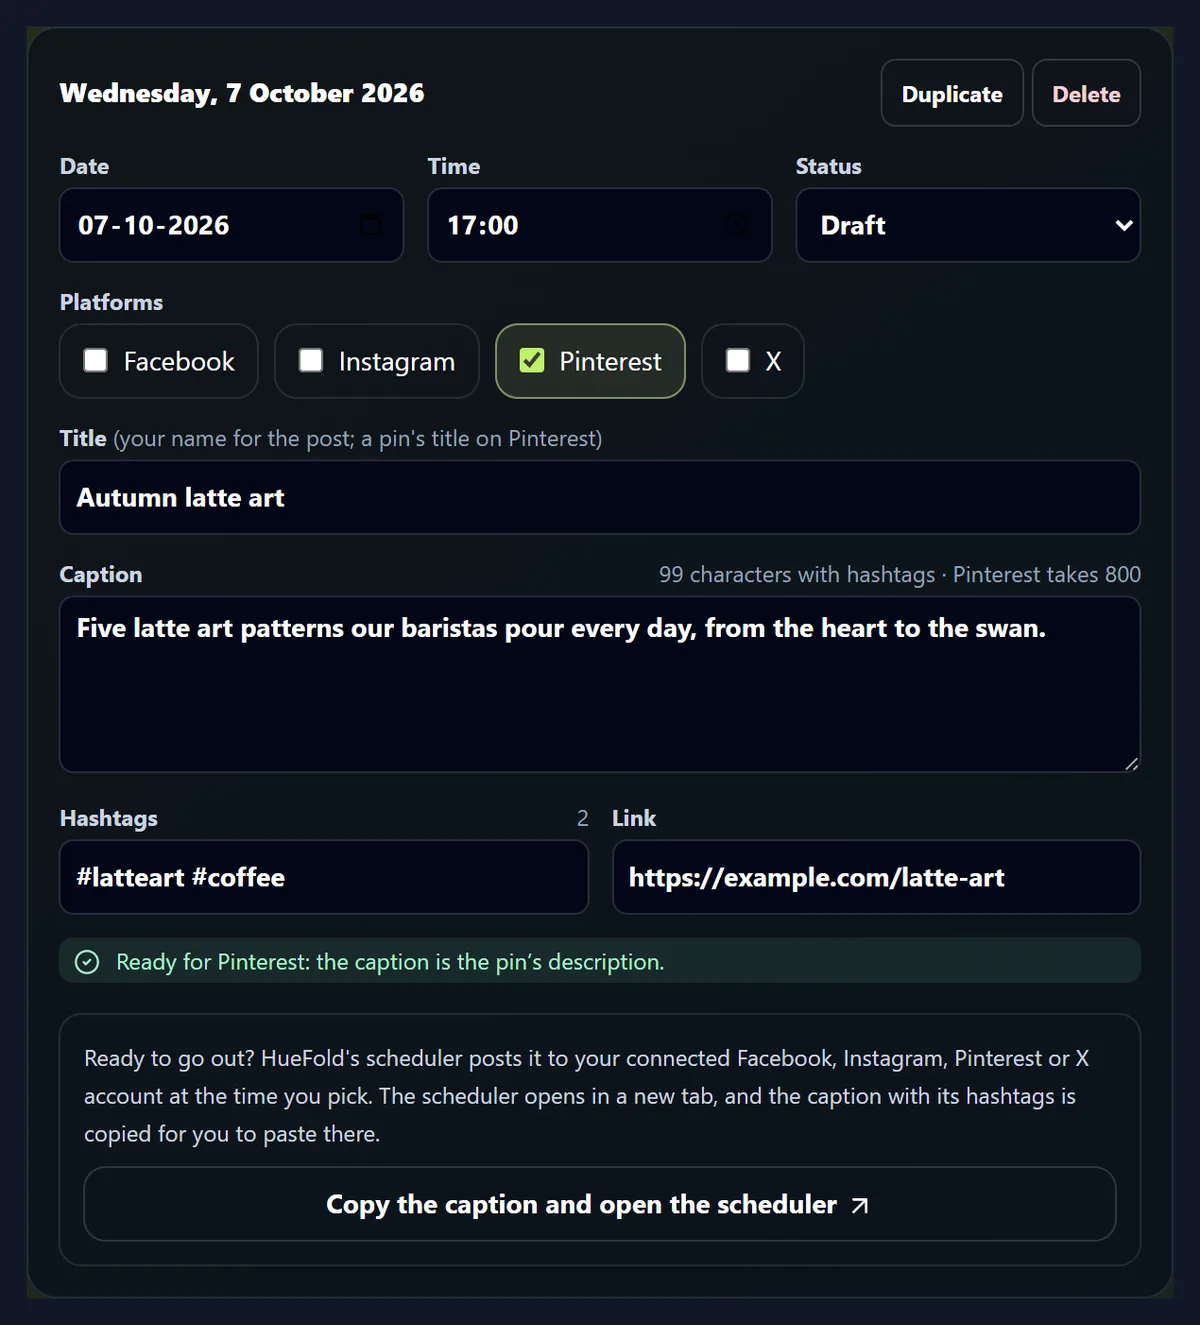This screenshot has height=1325, width=1200.
Task: Edit the Autumn latte art title field
Action: coord(600,497)
